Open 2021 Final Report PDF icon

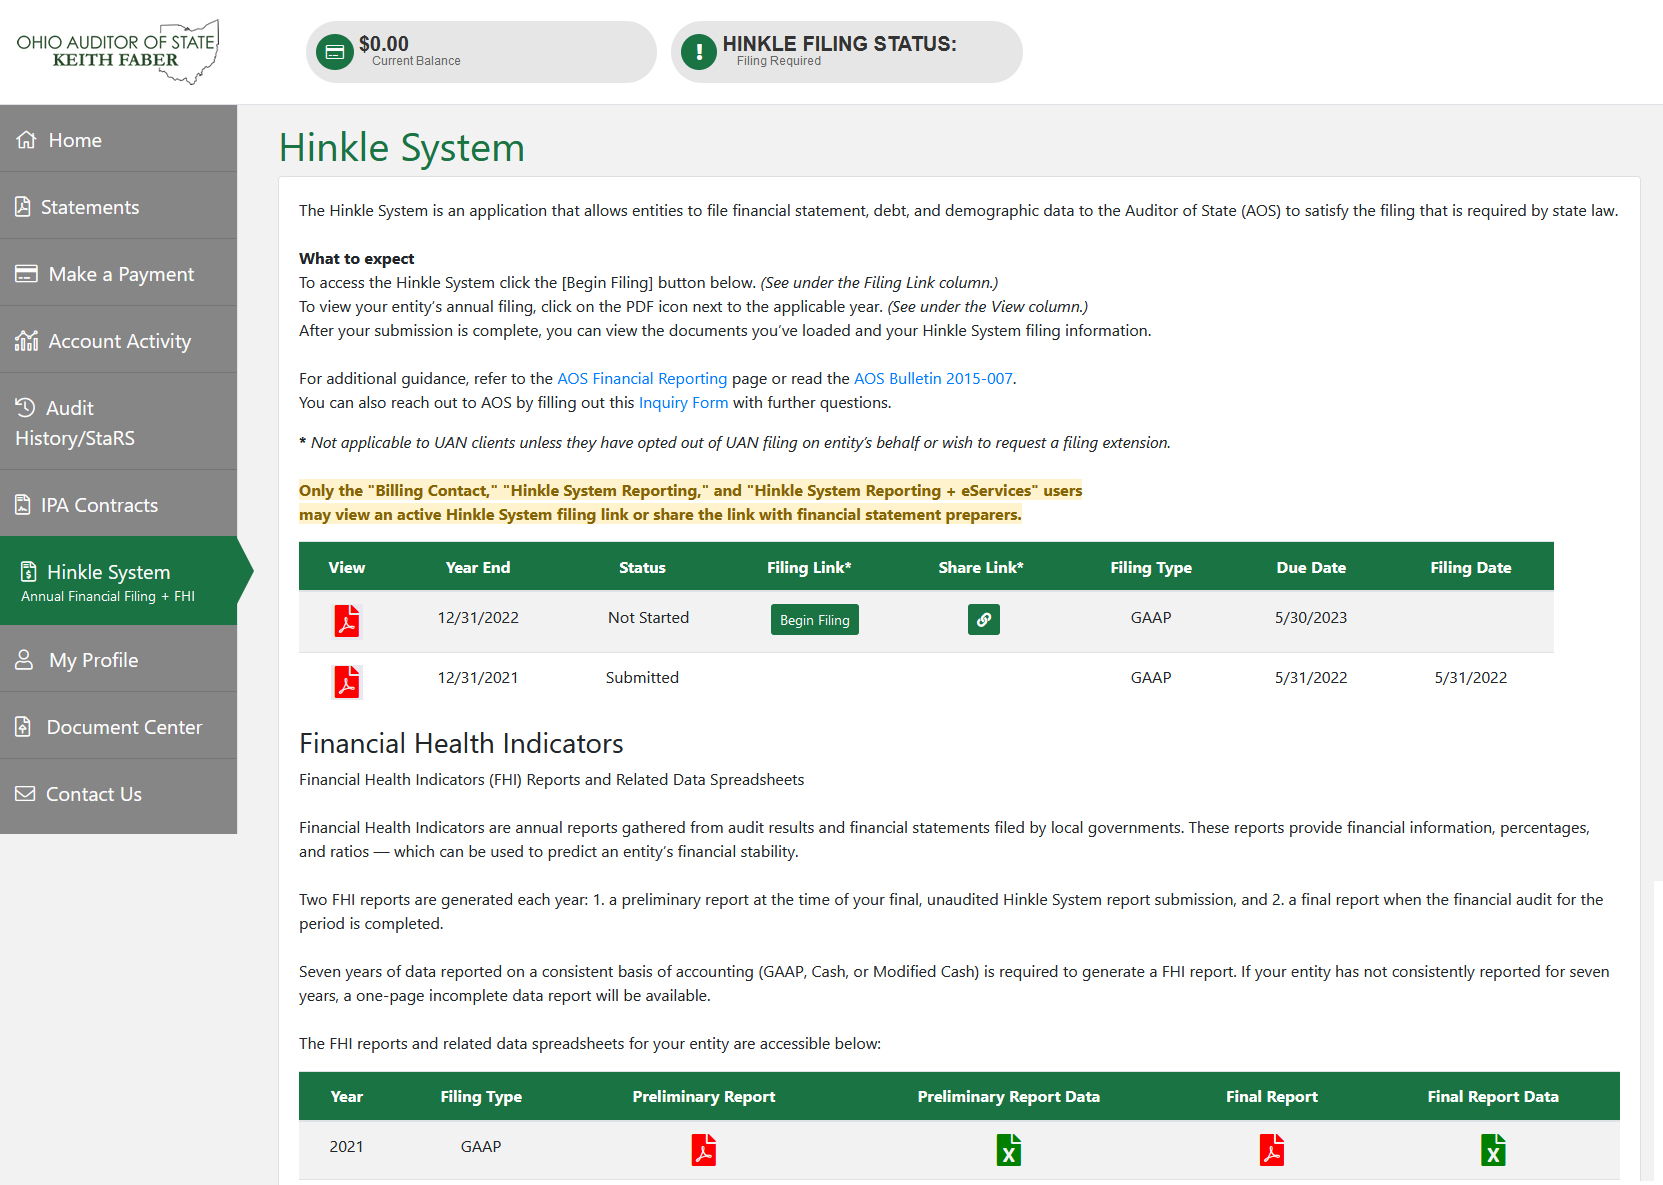coord(1271,1150)
